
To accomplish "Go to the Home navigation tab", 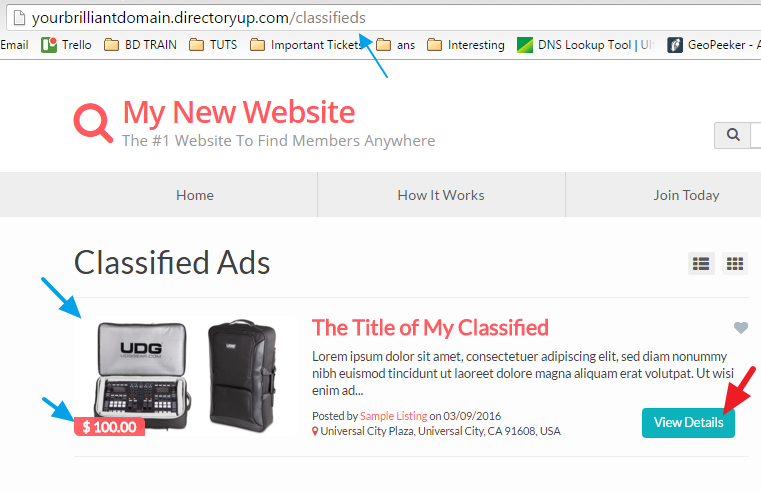I will (195, 195).
